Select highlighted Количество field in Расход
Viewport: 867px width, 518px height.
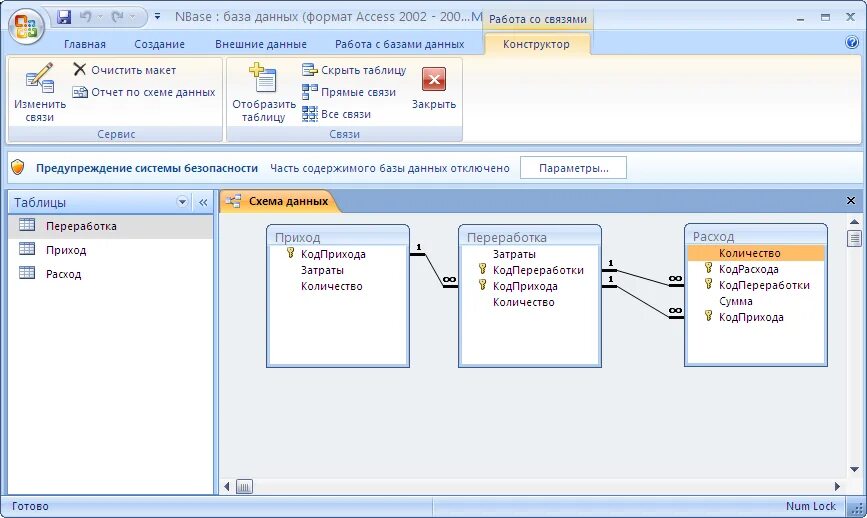[756, 253]
